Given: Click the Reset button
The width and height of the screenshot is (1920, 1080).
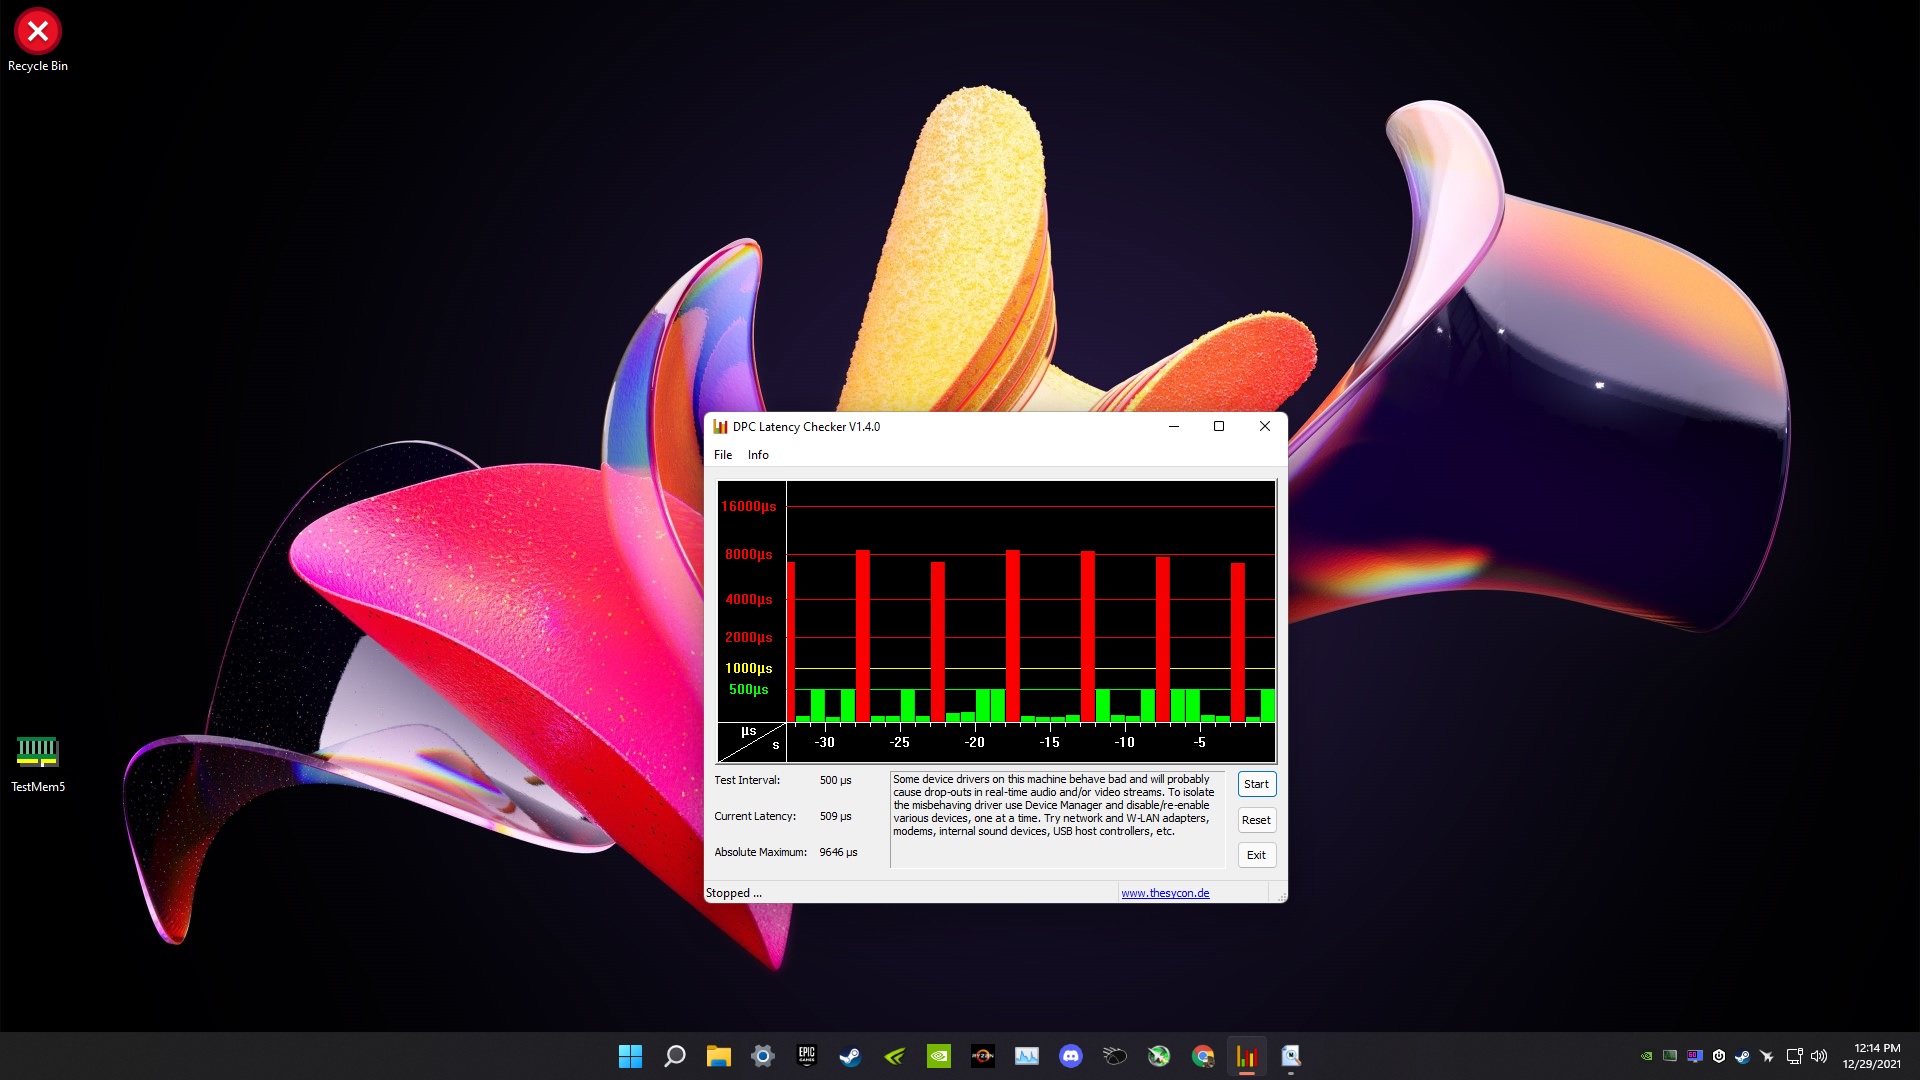Looking at the screenshot, I should 1256,820.
